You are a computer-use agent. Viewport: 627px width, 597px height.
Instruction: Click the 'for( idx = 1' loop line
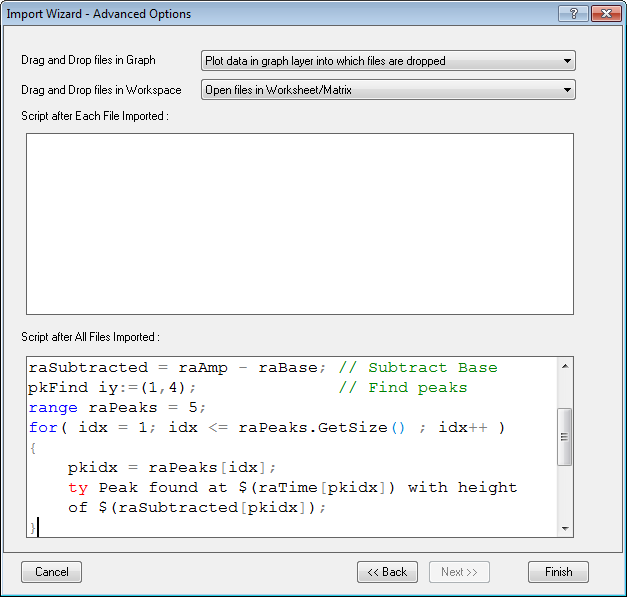tap(267, 428)
